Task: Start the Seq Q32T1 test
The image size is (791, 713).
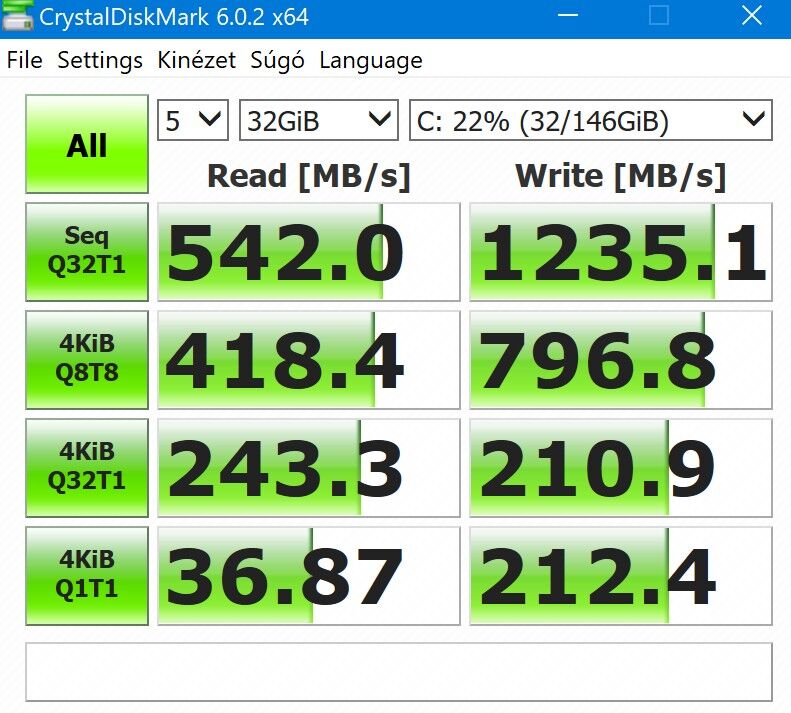Action: tap(87, 252)
